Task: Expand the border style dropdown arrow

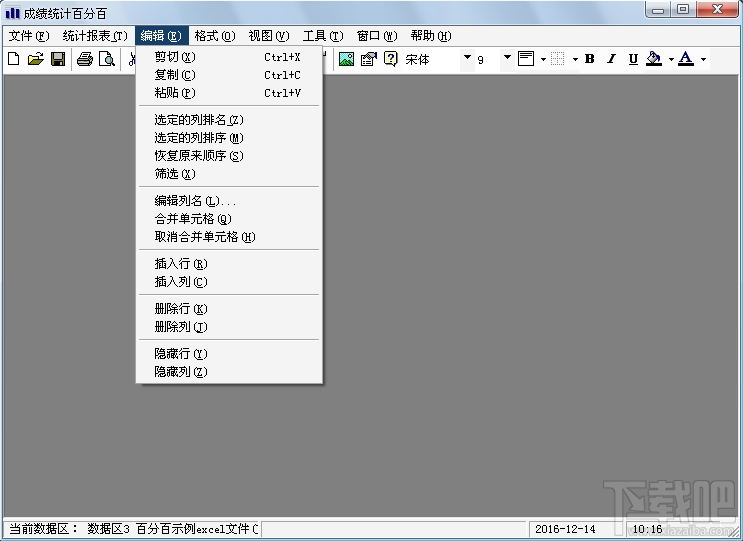Action: (575, 60)
